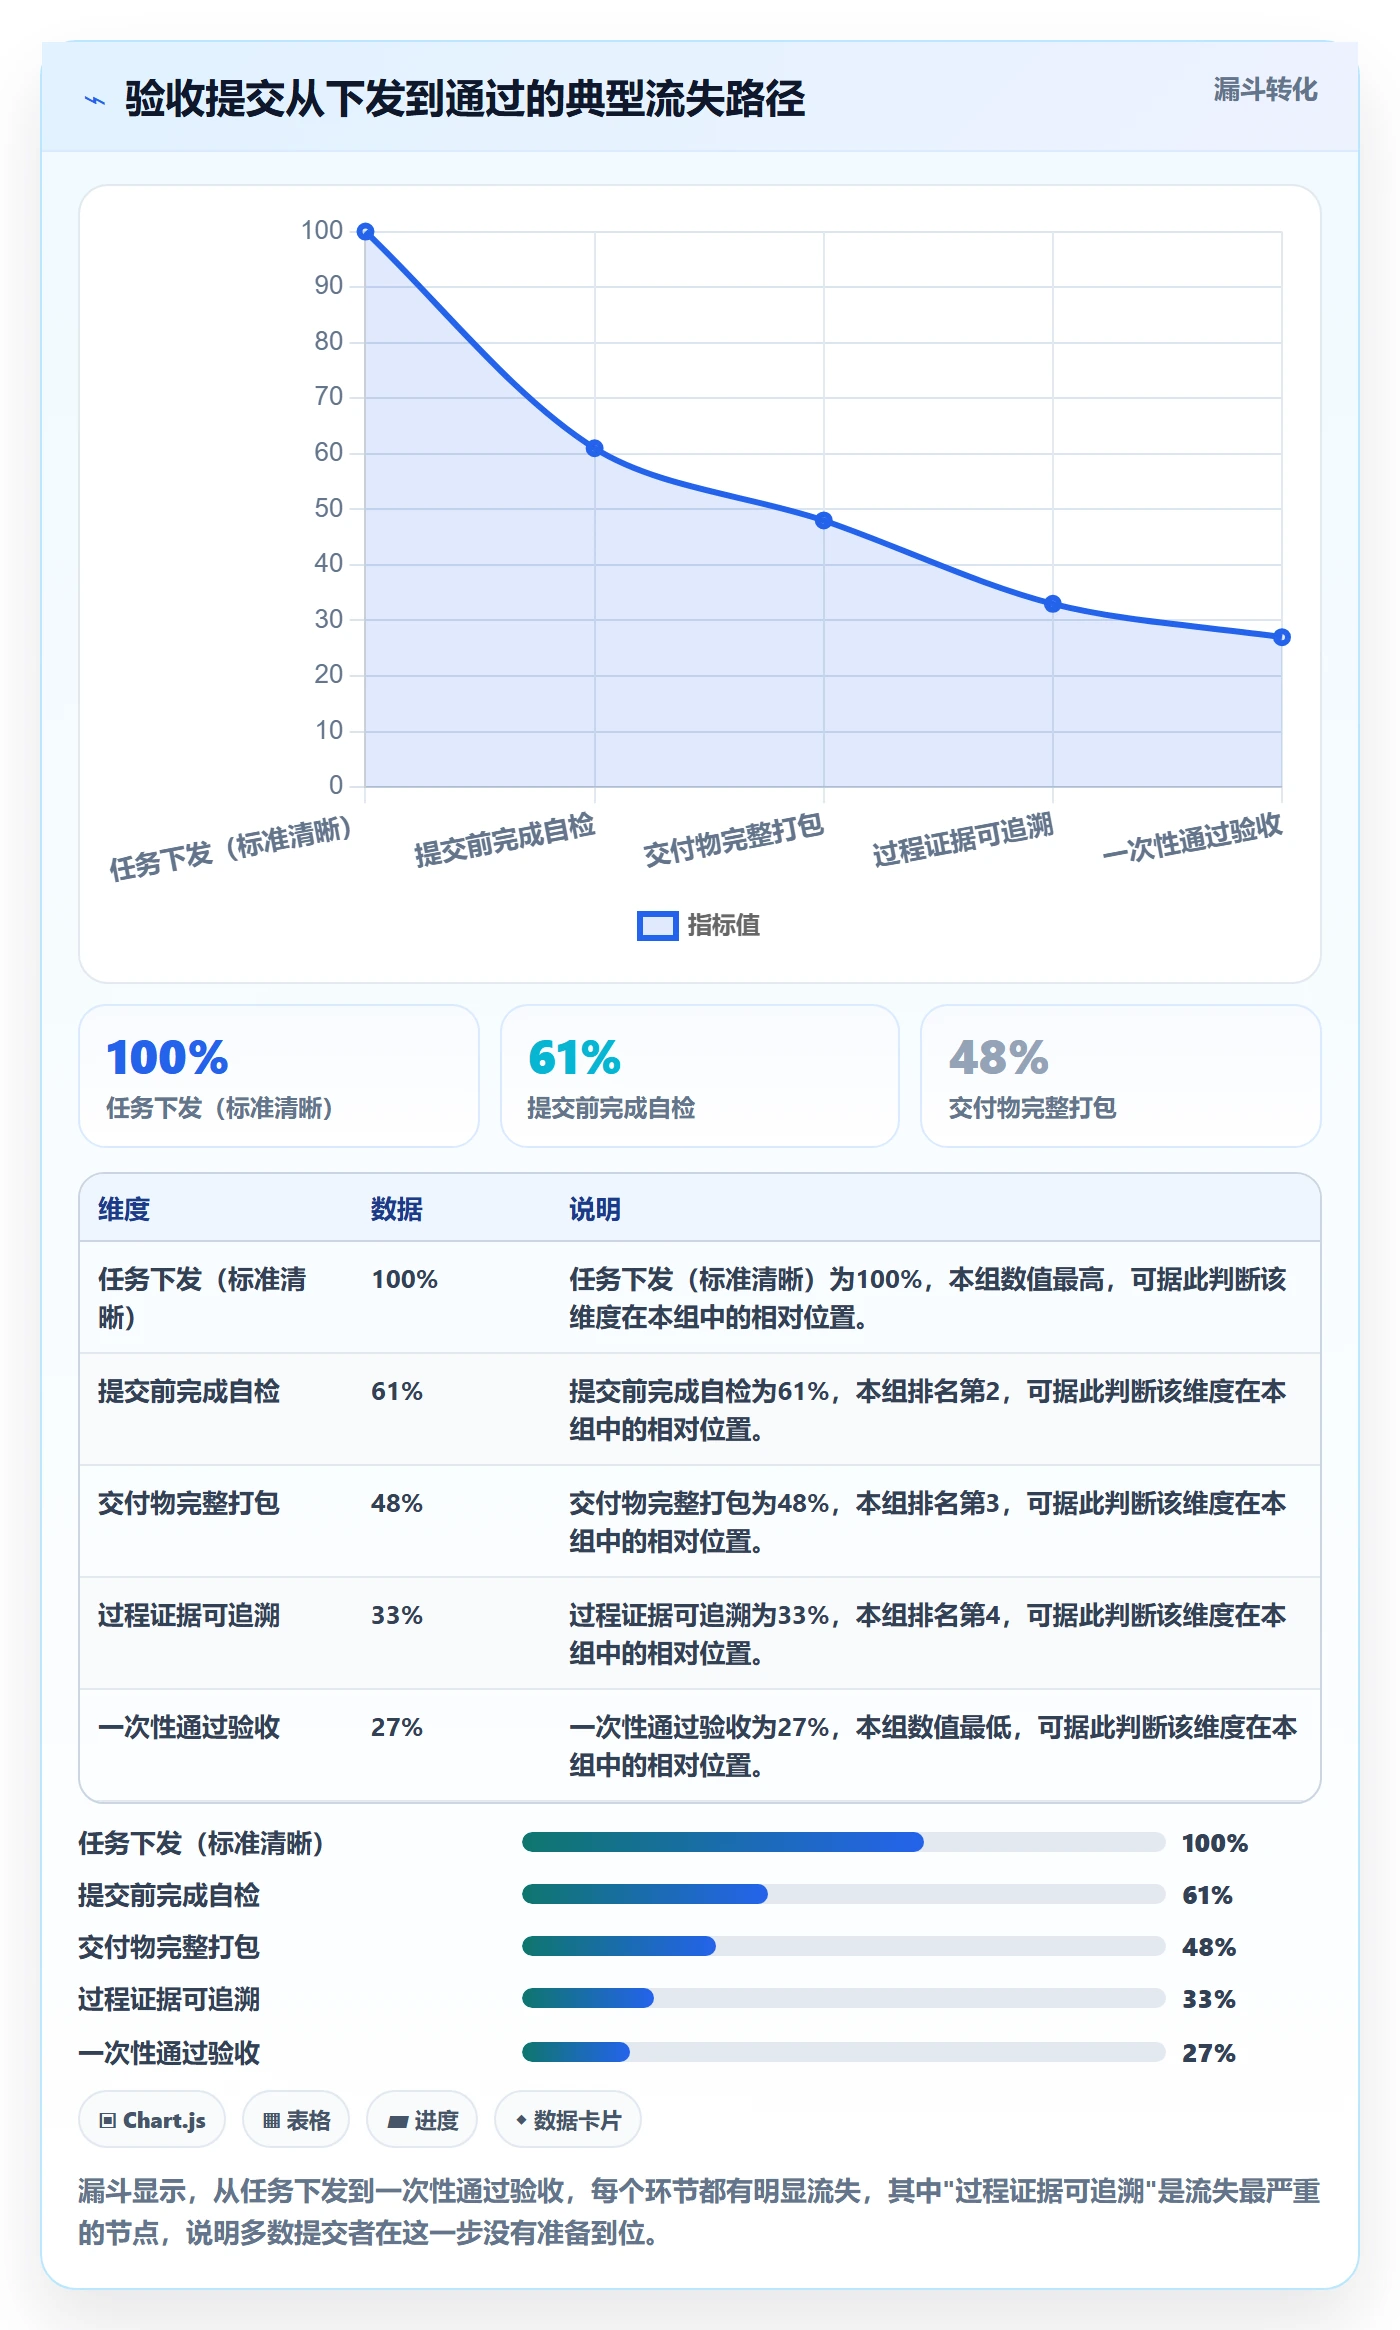Click the chart point for 提交前完成自检
Screen dimensions: 1400x2330
(x=595, y=448)
